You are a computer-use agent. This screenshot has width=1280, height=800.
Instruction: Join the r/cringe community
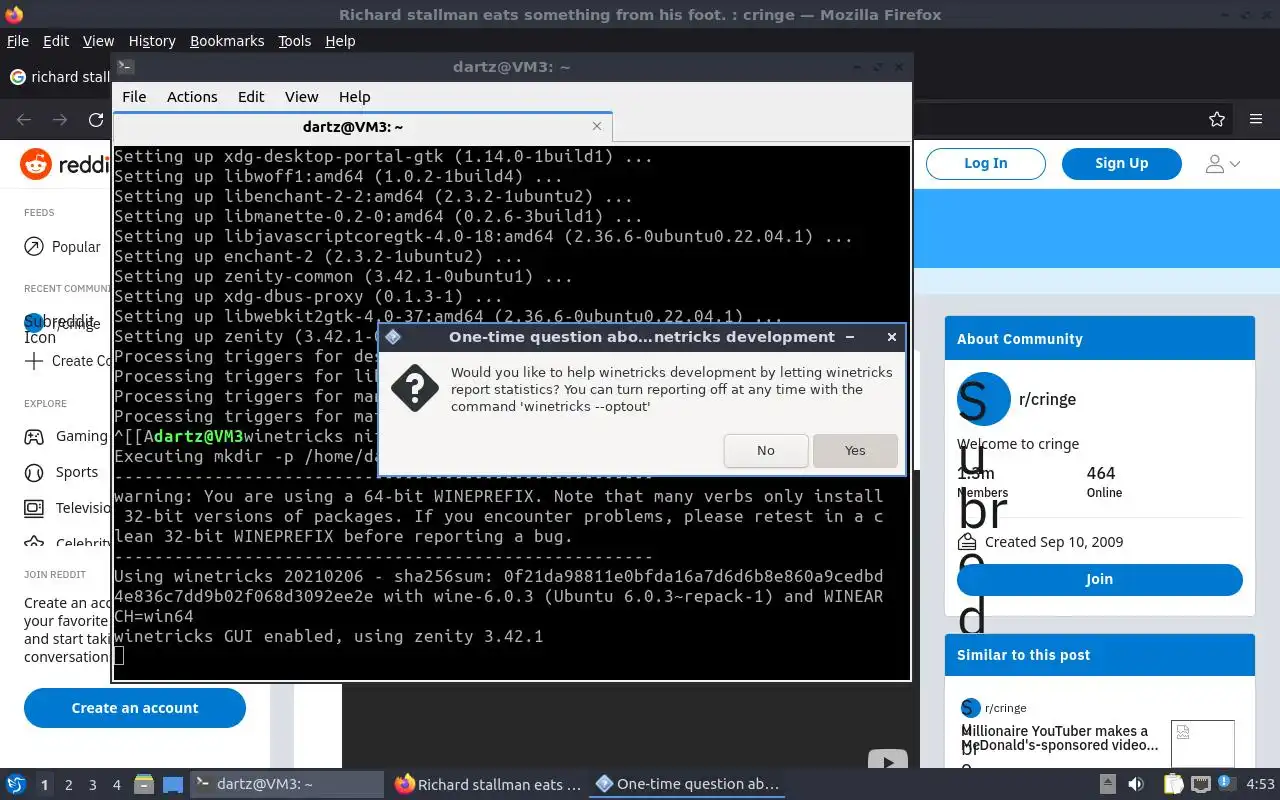point(1099,579)
